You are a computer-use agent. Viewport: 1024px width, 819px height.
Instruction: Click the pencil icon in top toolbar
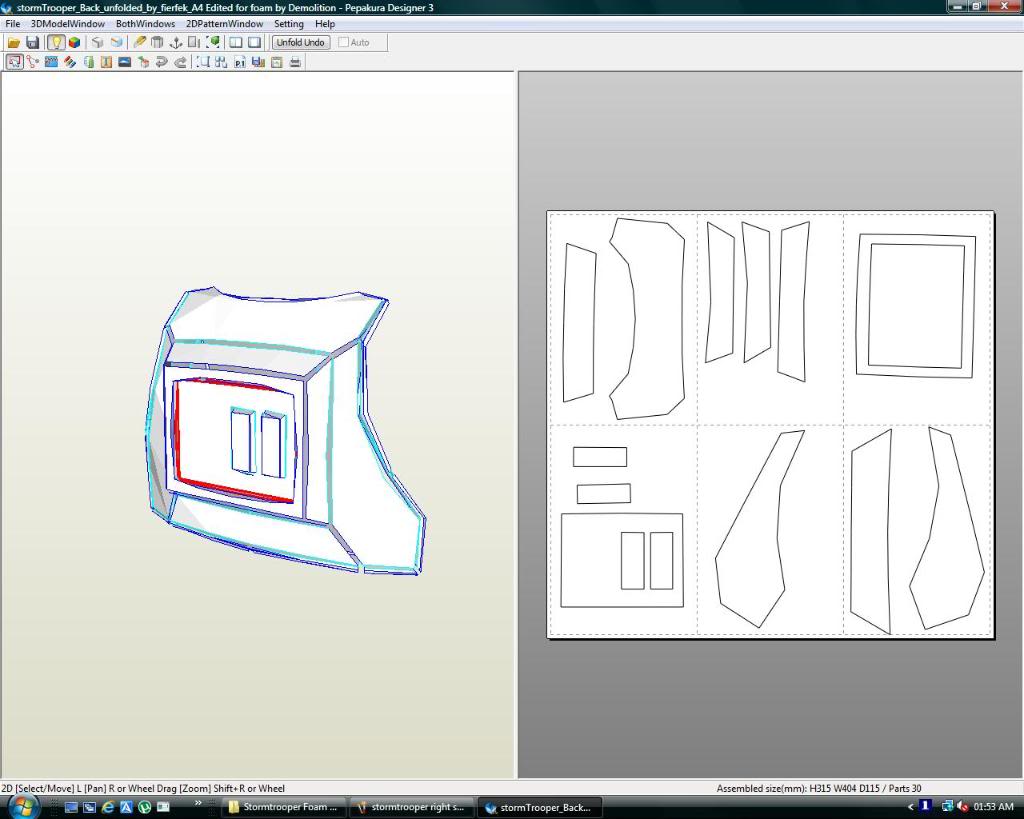(x=139, y=42)
